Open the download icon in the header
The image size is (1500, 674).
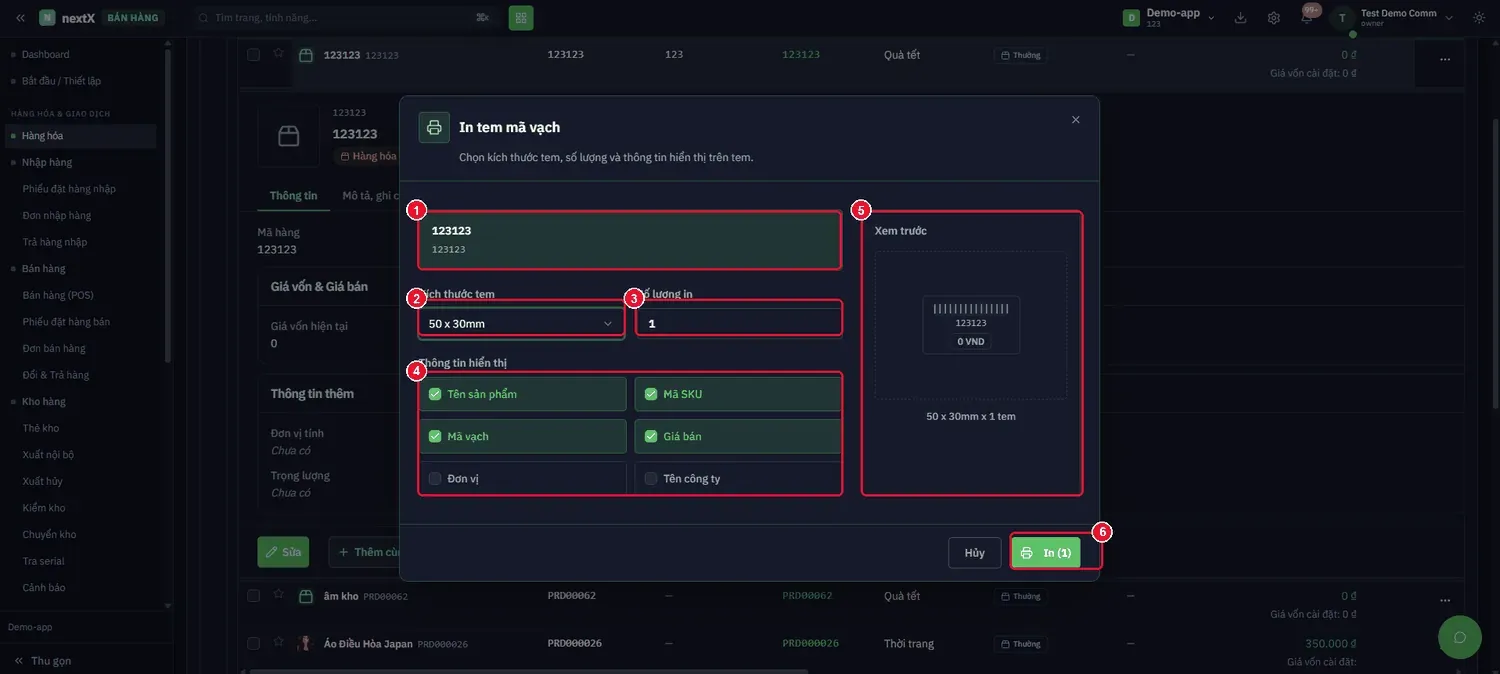point(1241,18)
